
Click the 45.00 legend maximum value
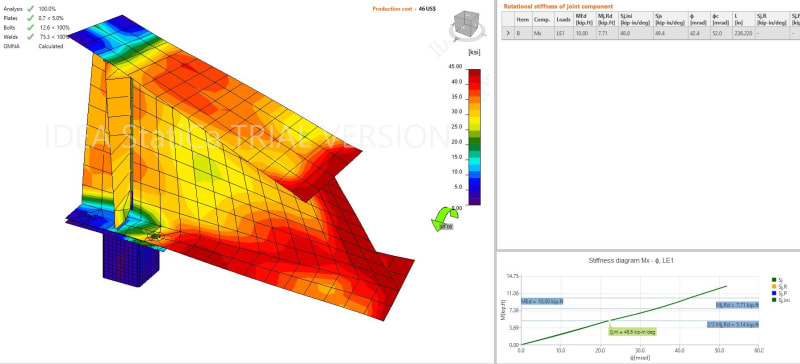455,67
